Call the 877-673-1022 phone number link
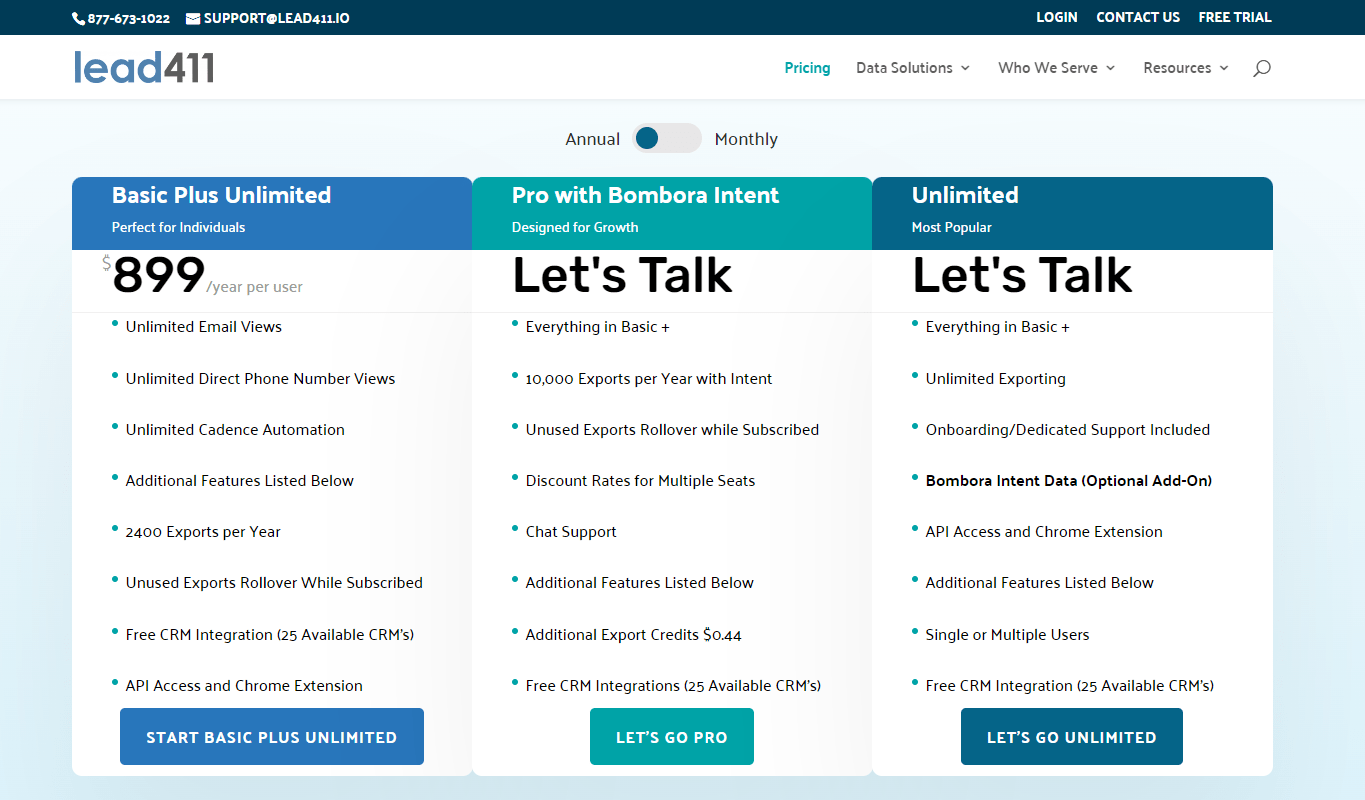Image resolution: width=1365 pixels, height=800 pixels. point(129,17)
